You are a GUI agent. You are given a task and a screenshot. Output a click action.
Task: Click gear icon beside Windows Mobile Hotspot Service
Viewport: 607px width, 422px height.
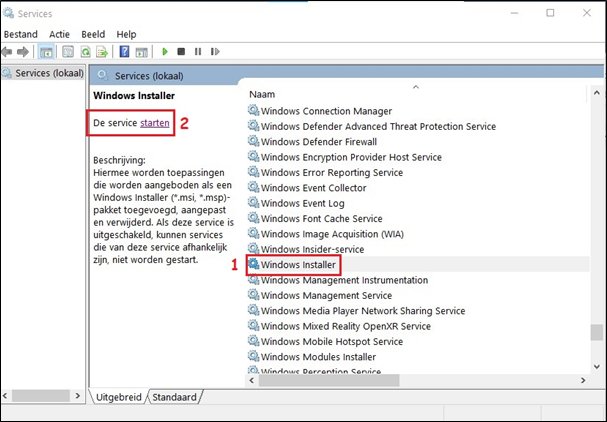click(x=254, y=341)
